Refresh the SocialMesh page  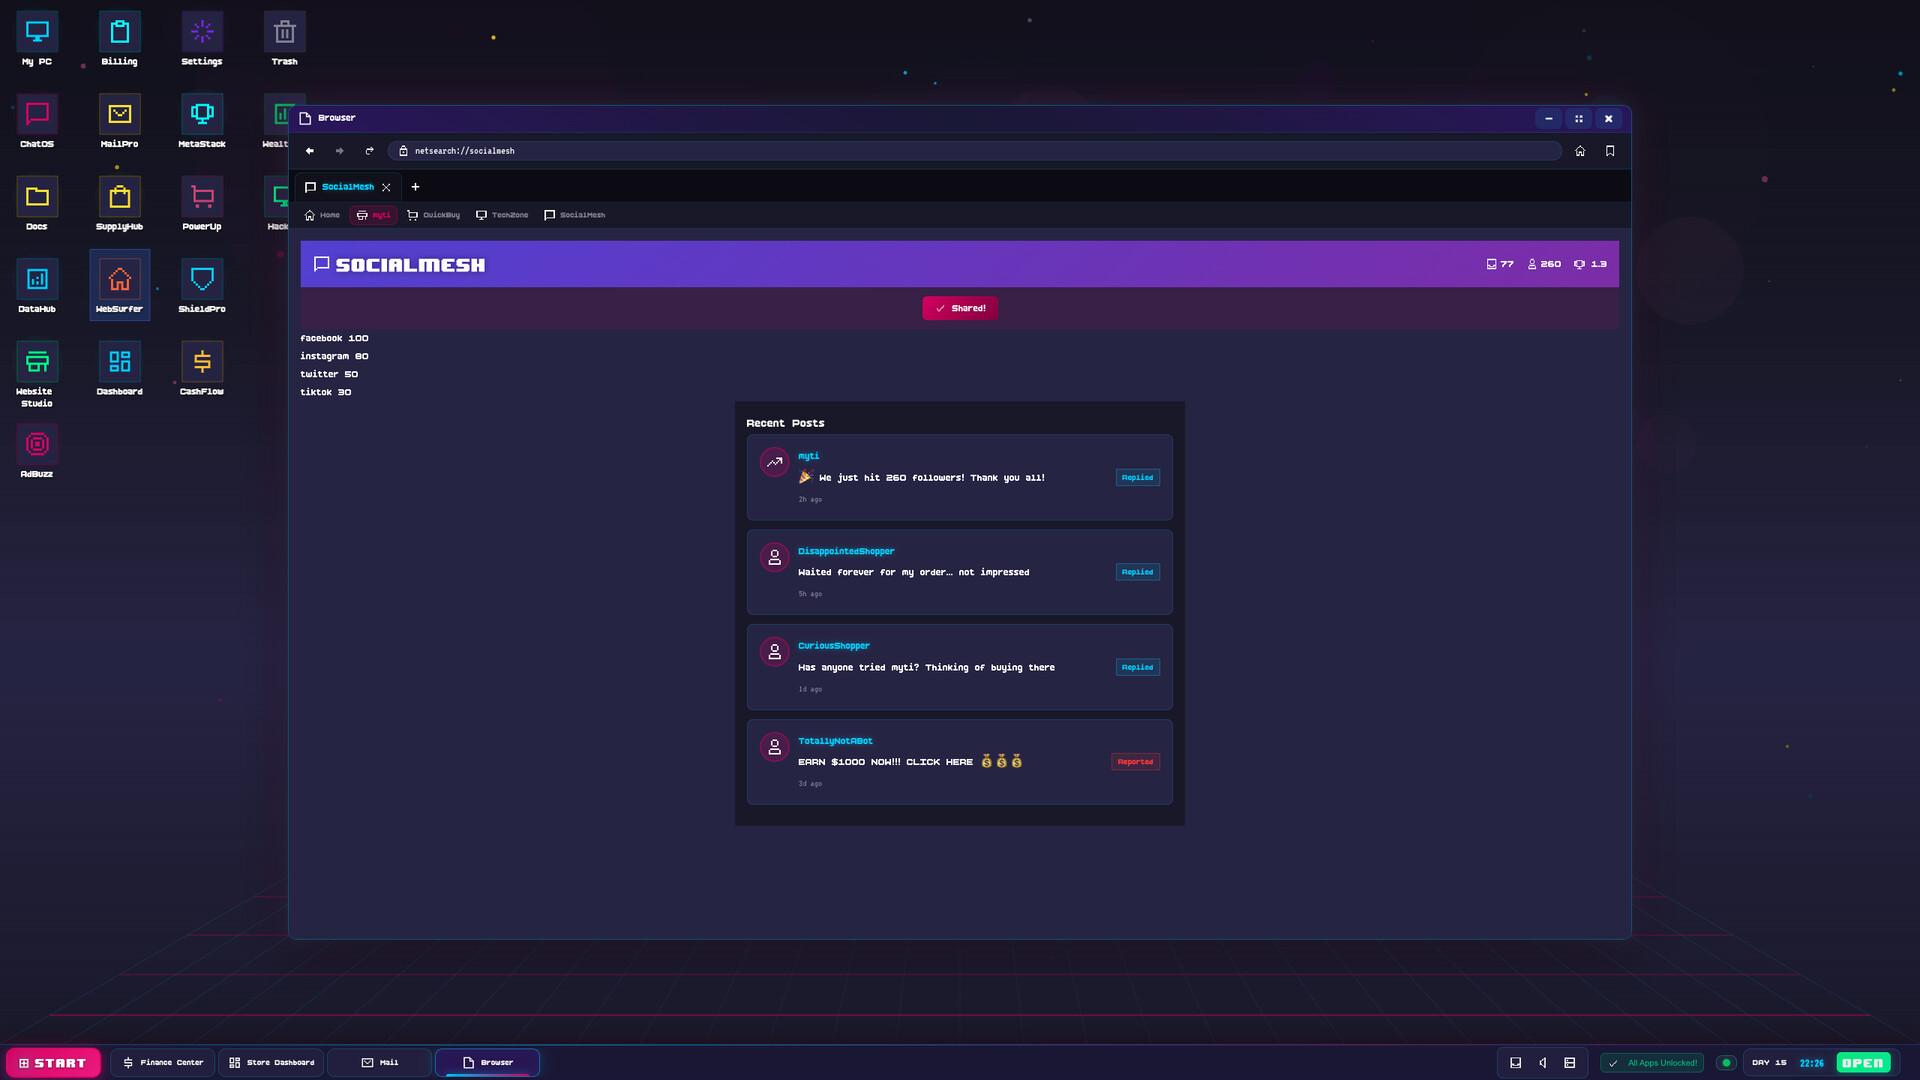(369, 151)
